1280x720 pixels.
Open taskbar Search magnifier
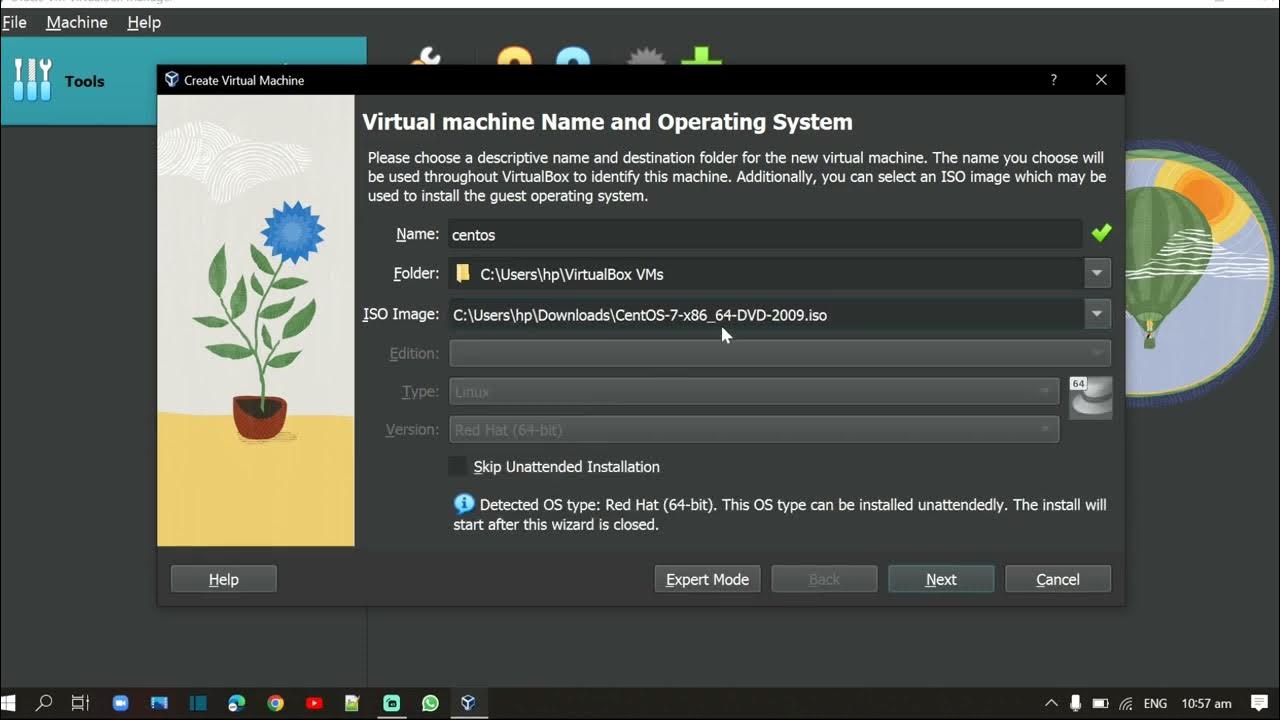[44, 703]
